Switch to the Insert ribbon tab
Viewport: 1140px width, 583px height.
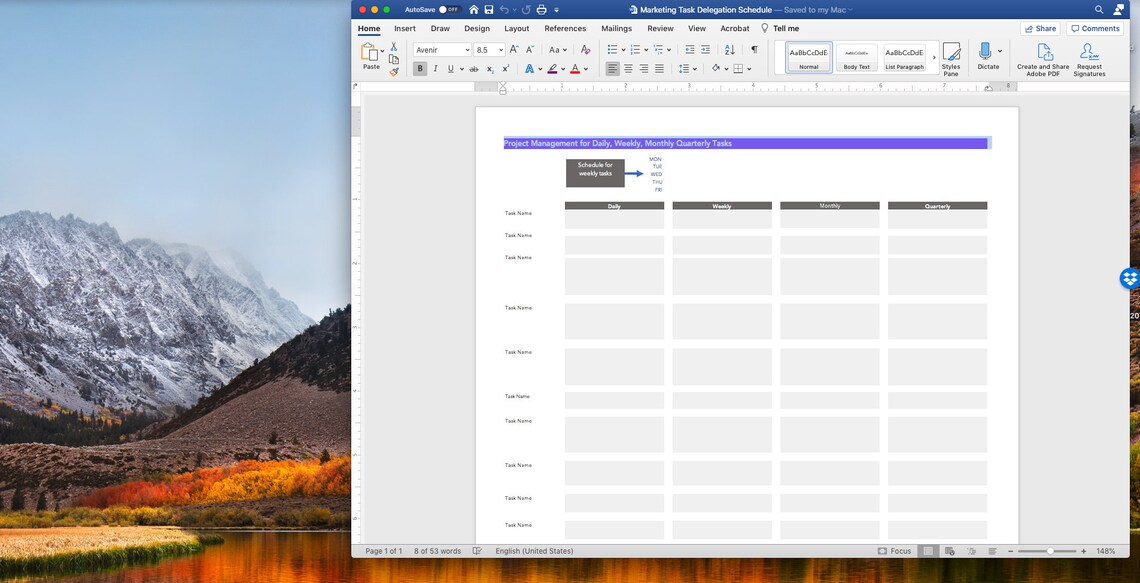(405, 28)
